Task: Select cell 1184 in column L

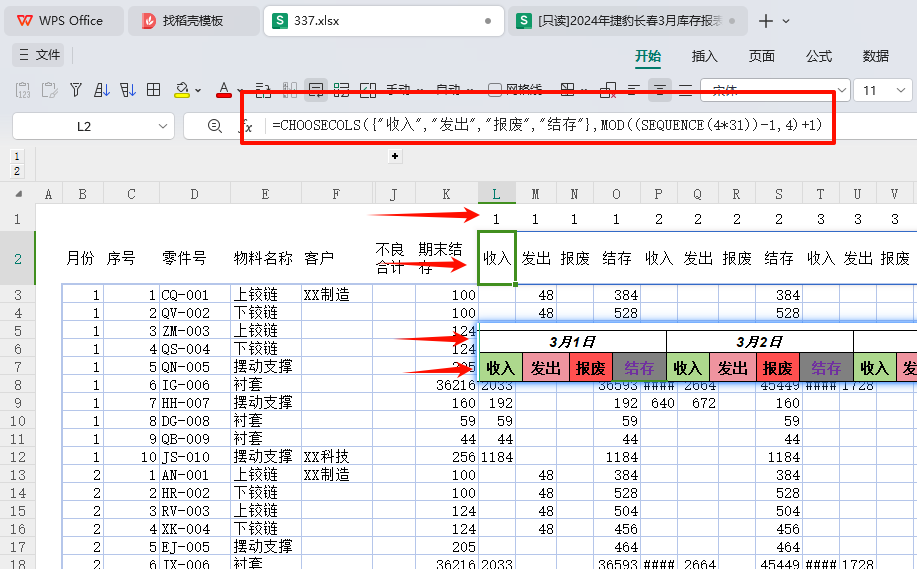Action: [497, 457]
